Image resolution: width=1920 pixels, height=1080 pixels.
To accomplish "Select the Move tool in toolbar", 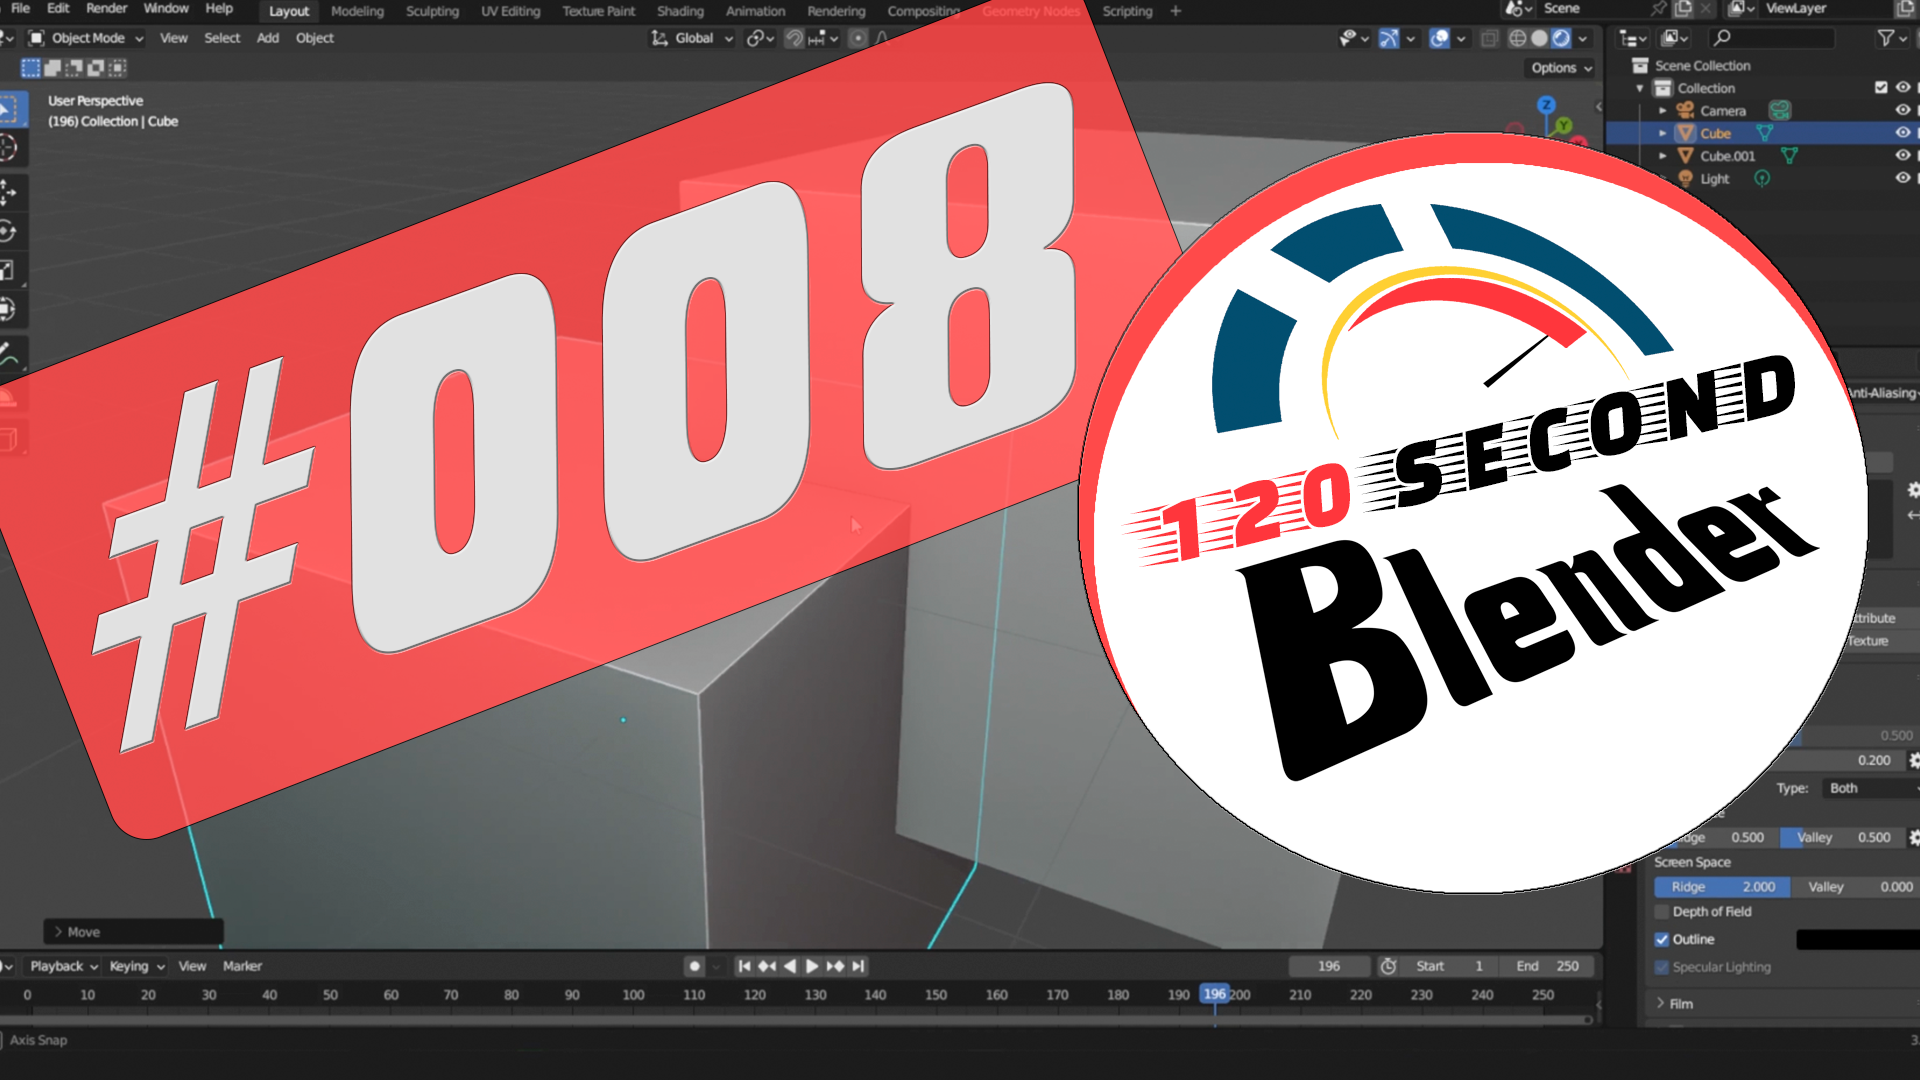I will pos(8,191).
